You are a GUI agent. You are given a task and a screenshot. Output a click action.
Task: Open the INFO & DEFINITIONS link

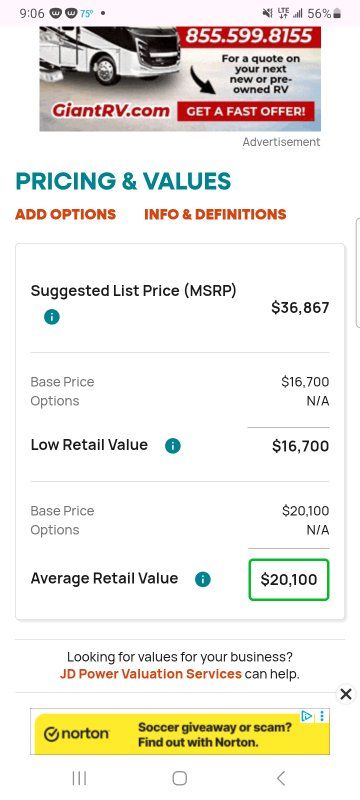(215, 214)
